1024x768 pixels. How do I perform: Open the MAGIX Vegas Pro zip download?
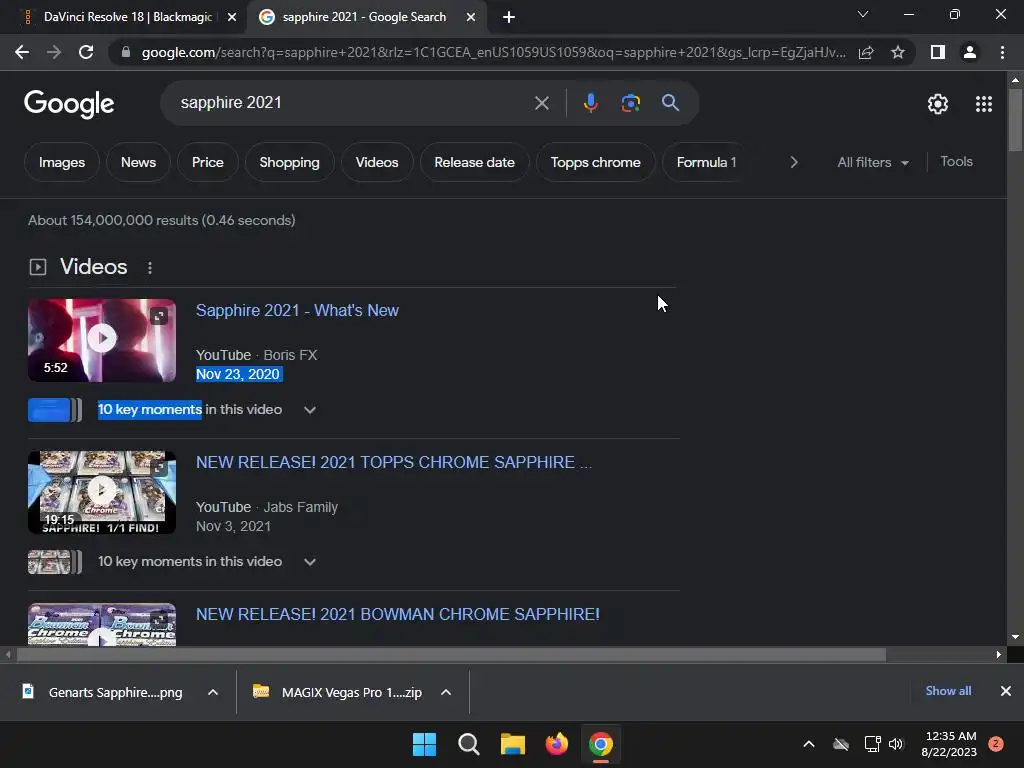(338, 692)
